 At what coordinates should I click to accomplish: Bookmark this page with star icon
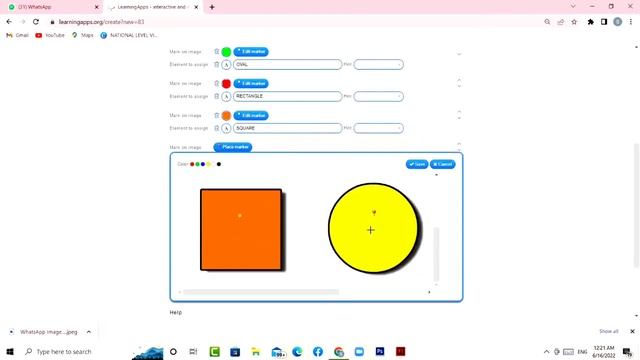coord(574,22)
